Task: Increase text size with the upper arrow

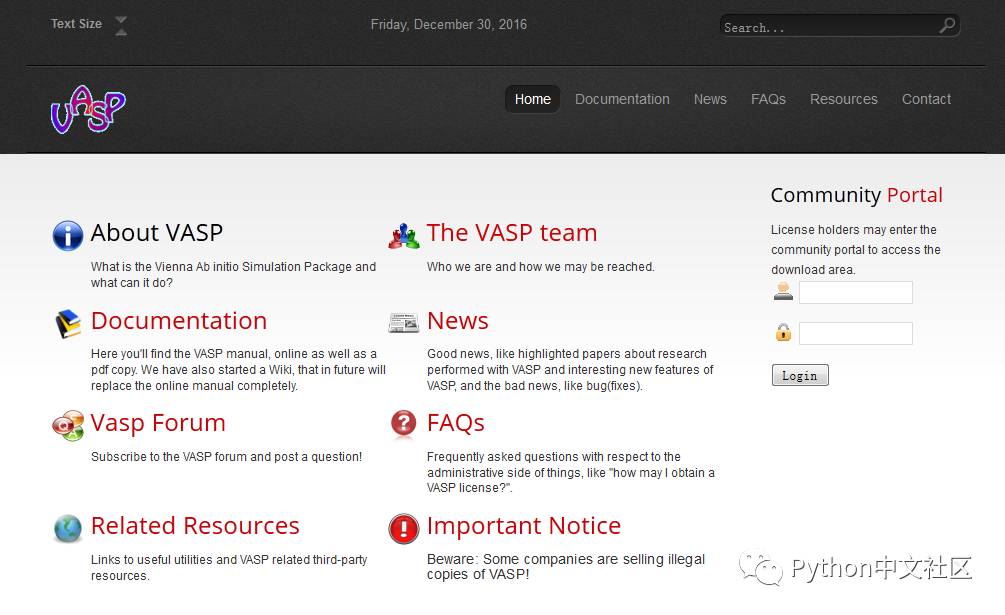Action: point(120,20)
